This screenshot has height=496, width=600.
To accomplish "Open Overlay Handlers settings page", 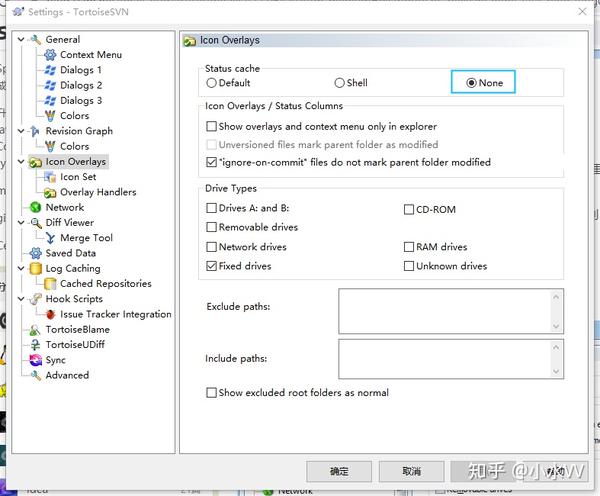I will point(98,192).
